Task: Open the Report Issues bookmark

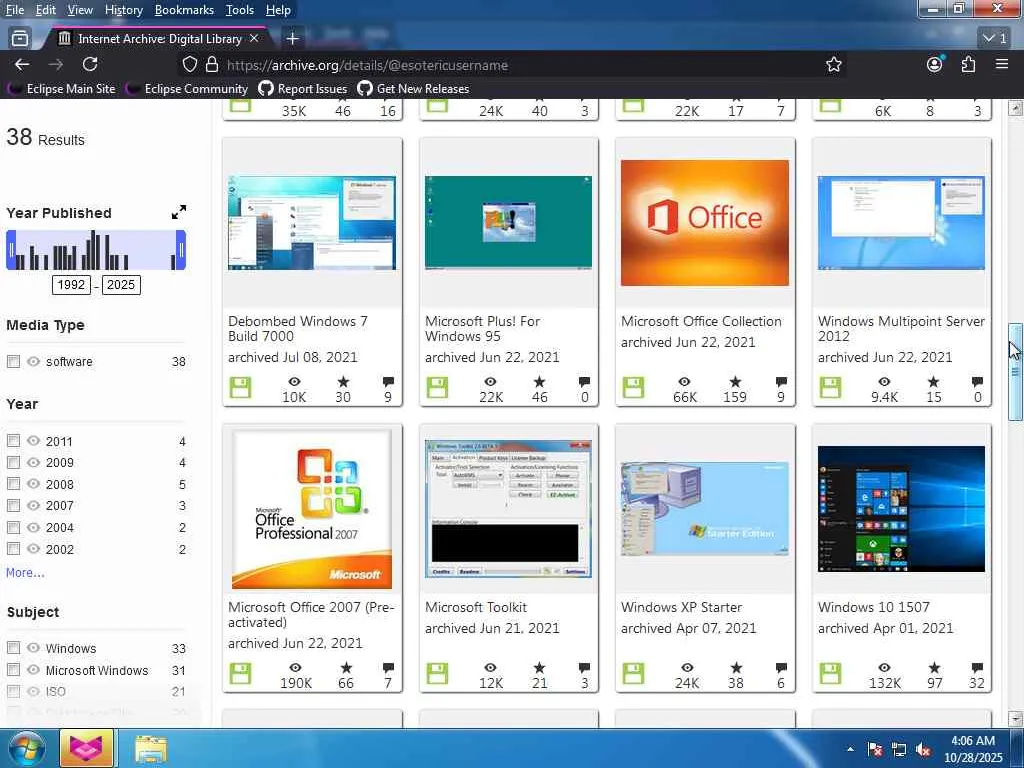Action: click(303, 89)
